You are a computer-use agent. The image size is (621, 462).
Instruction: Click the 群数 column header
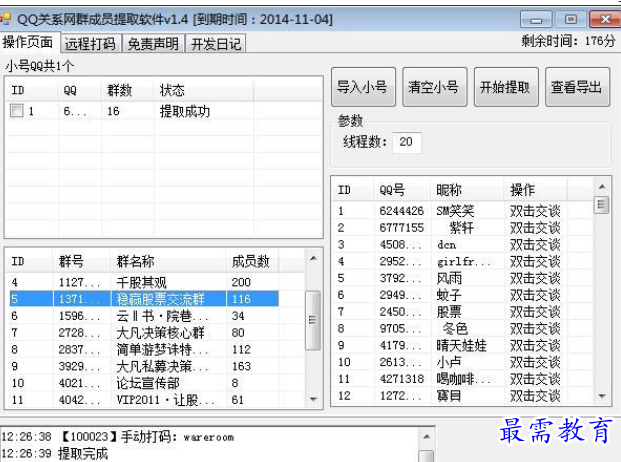127,90
